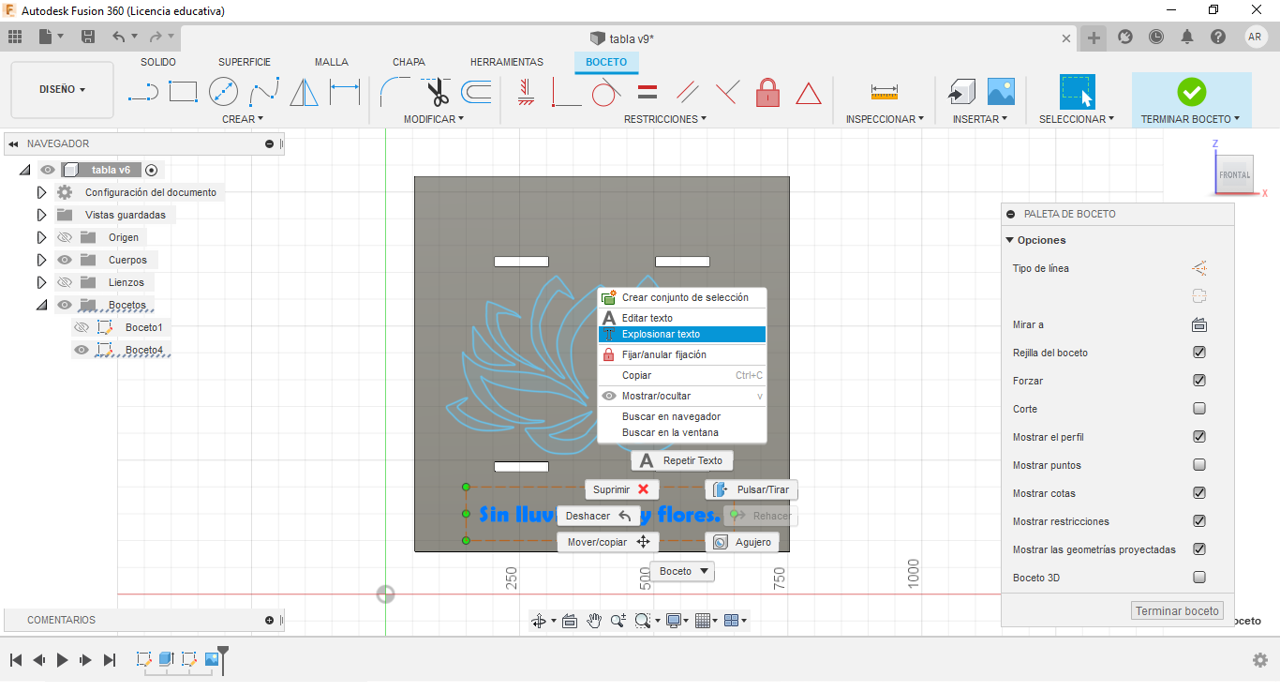Open the MODIFICAR dropdown menu
The height and width of the screenshot is (682, 1280).
pos(434,119)
